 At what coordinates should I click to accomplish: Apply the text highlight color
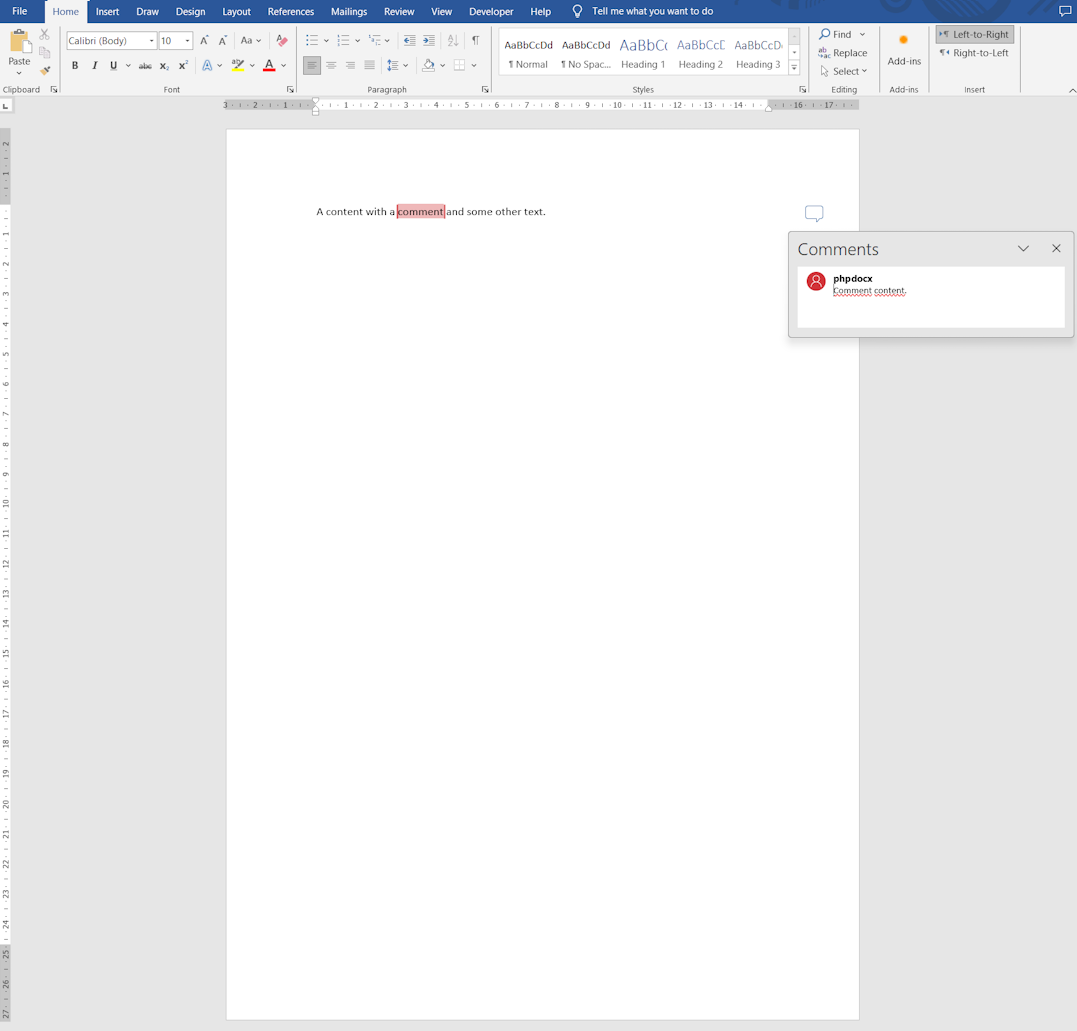[x=238, y=65]
